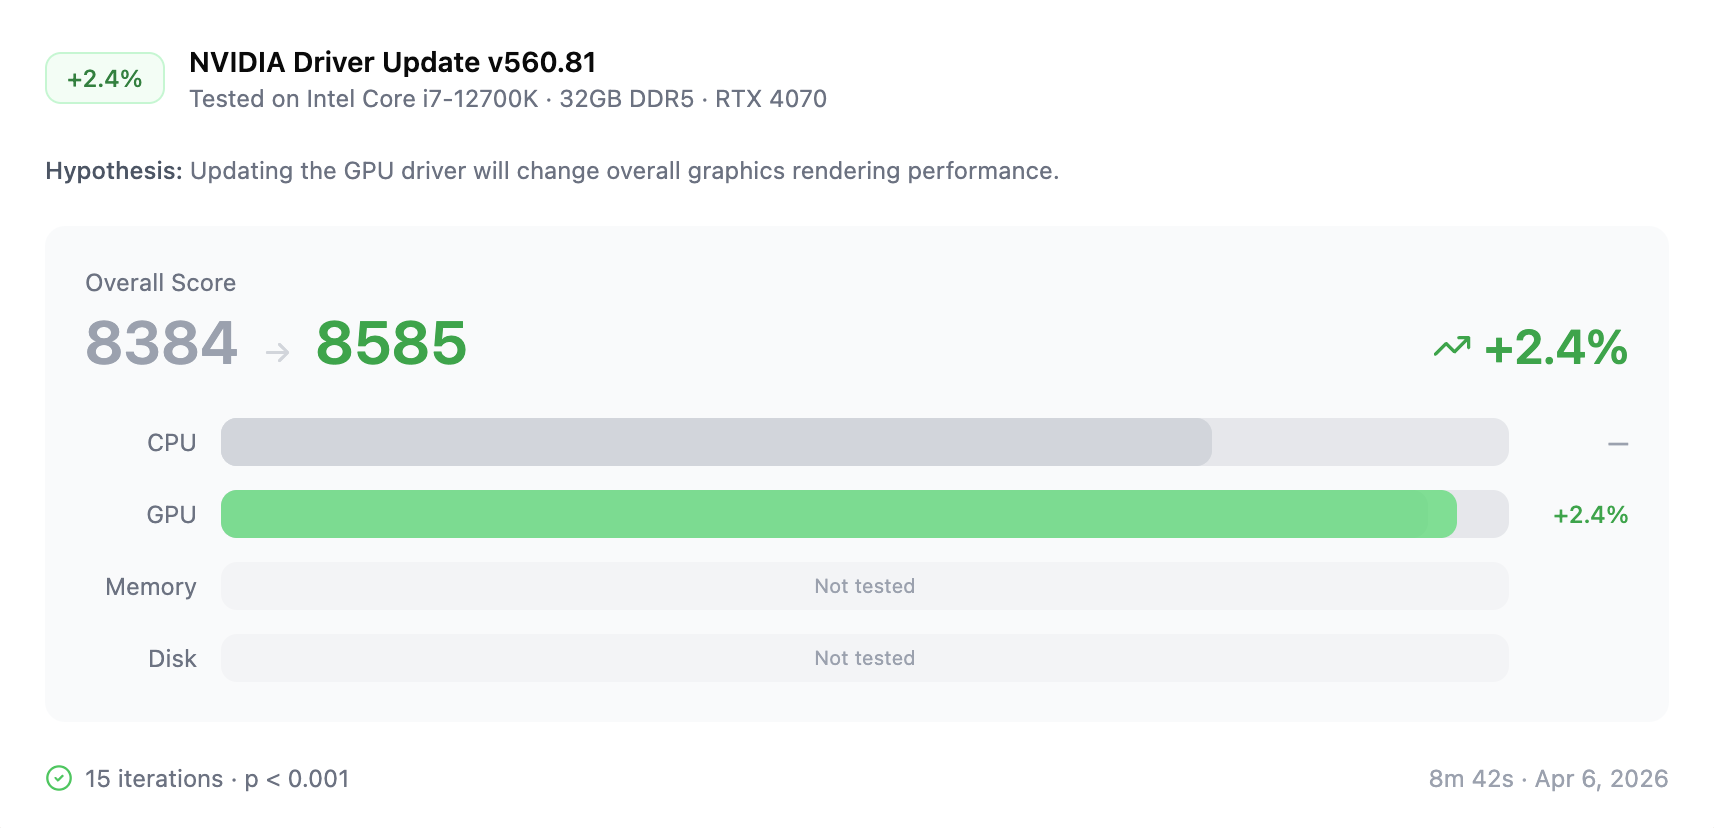
Task: Click the +2.4% badge beside the title
Action: click(105, 79)
